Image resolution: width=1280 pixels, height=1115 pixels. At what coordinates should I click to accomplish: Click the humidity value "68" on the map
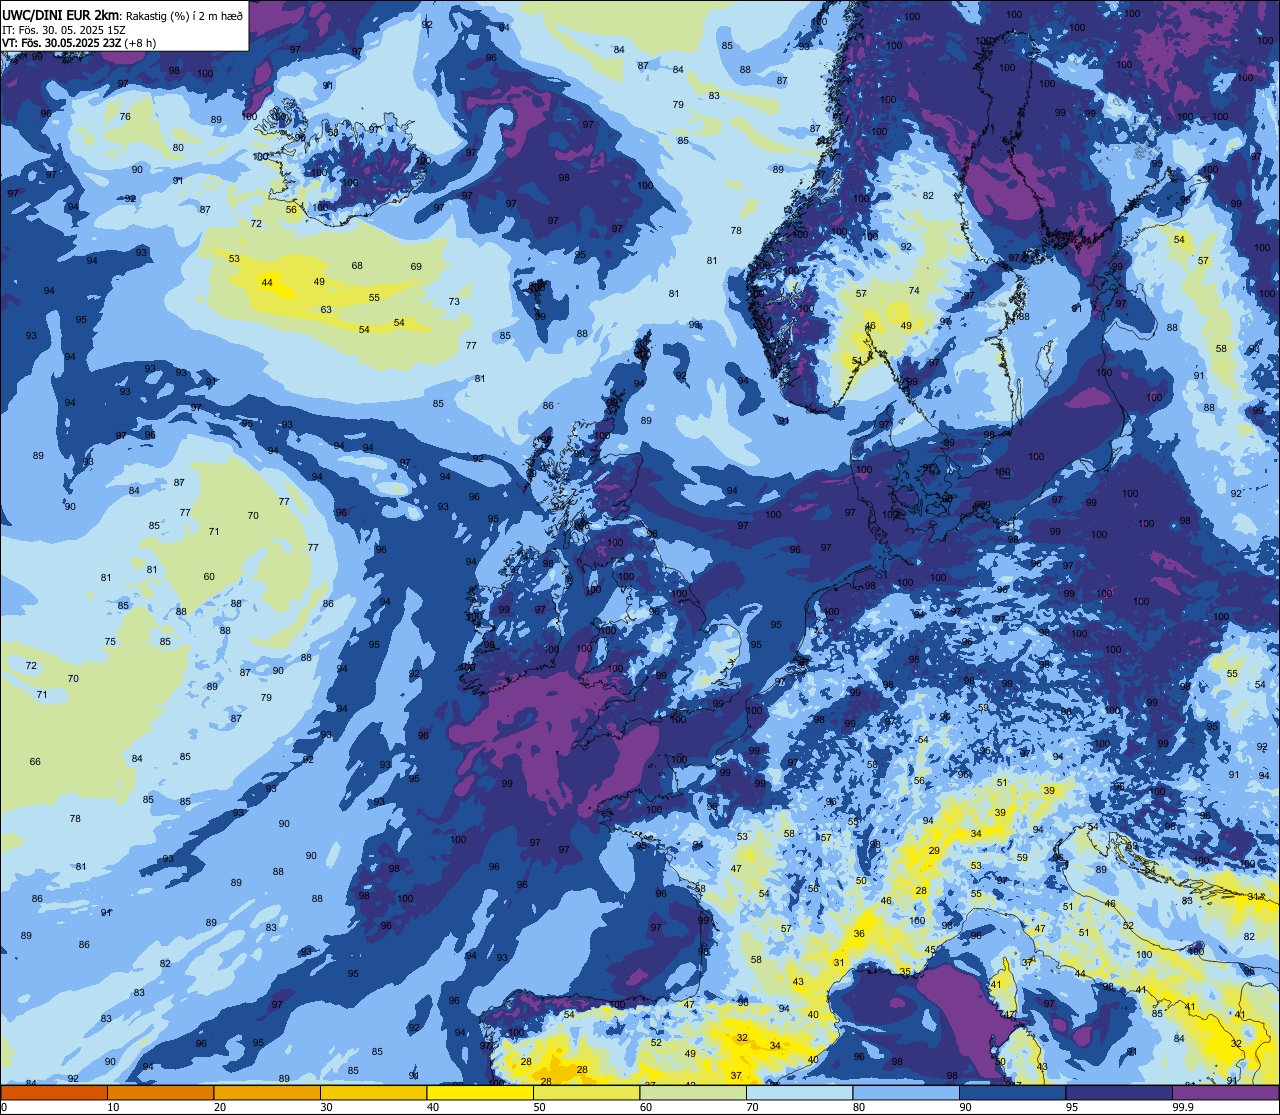pos(357,266)
